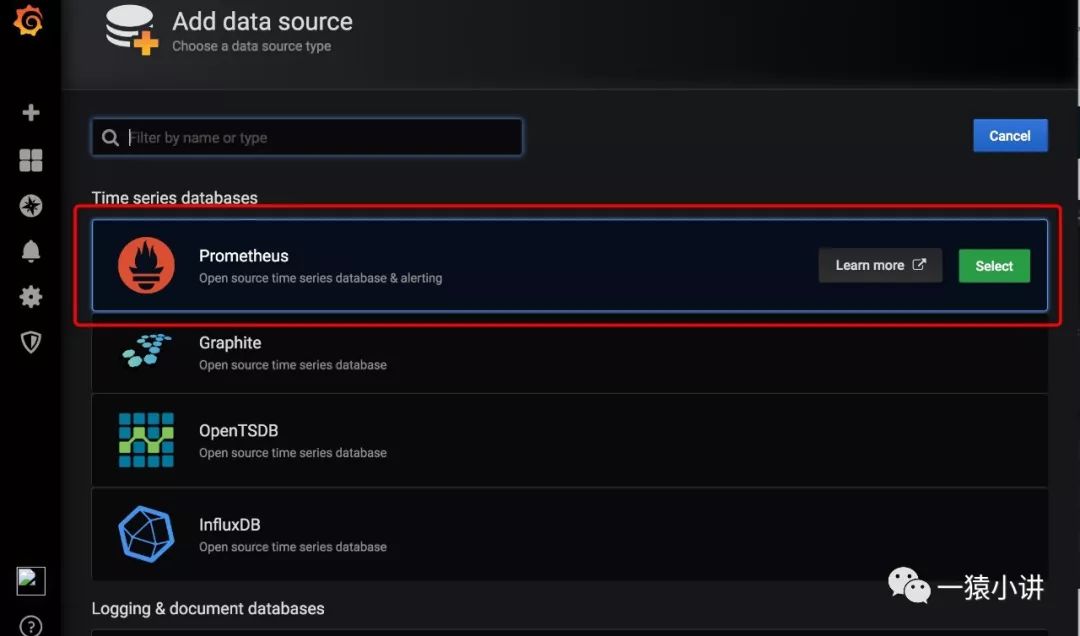Open the Grafana home logo
Screen dimensions: 1080x636
tap(28, 19)
